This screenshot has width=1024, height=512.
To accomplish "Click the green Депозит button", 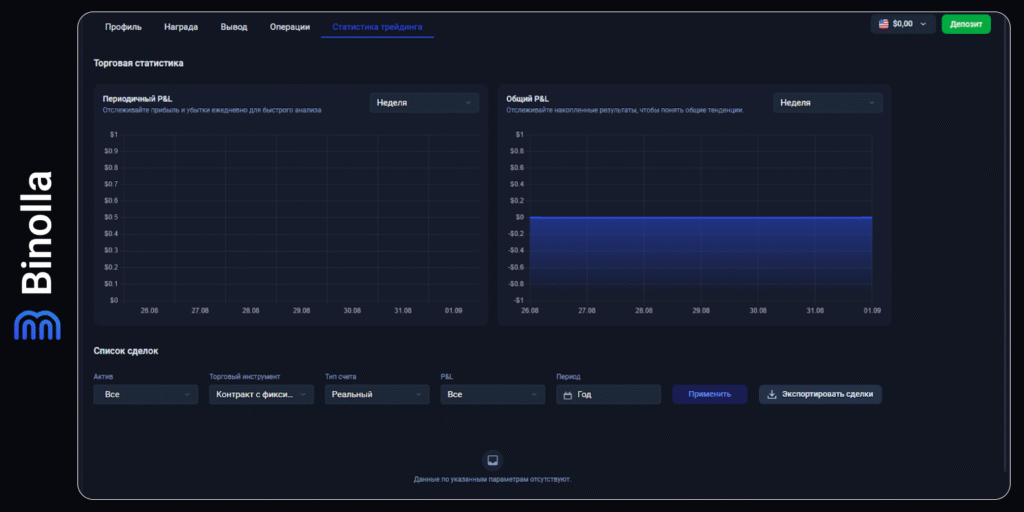I will (966, 23).
